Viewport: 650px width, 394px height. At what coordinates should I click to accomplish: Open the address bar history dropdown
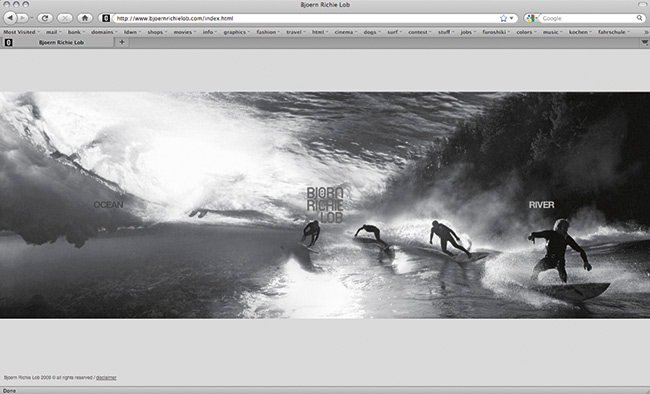click(512, 18)
